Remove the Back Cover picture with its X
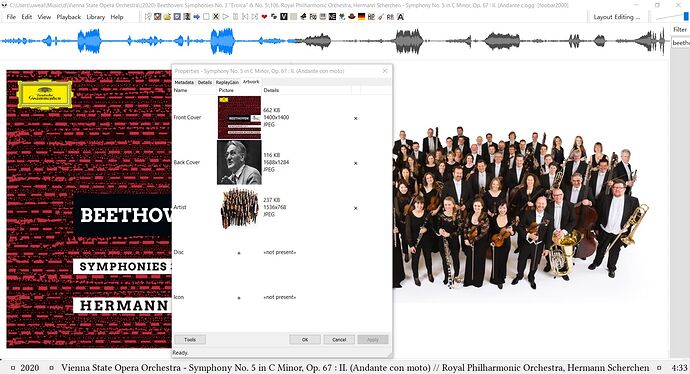Image resolution: width=690 pixels, height=374 pixels. pos(356,163)
